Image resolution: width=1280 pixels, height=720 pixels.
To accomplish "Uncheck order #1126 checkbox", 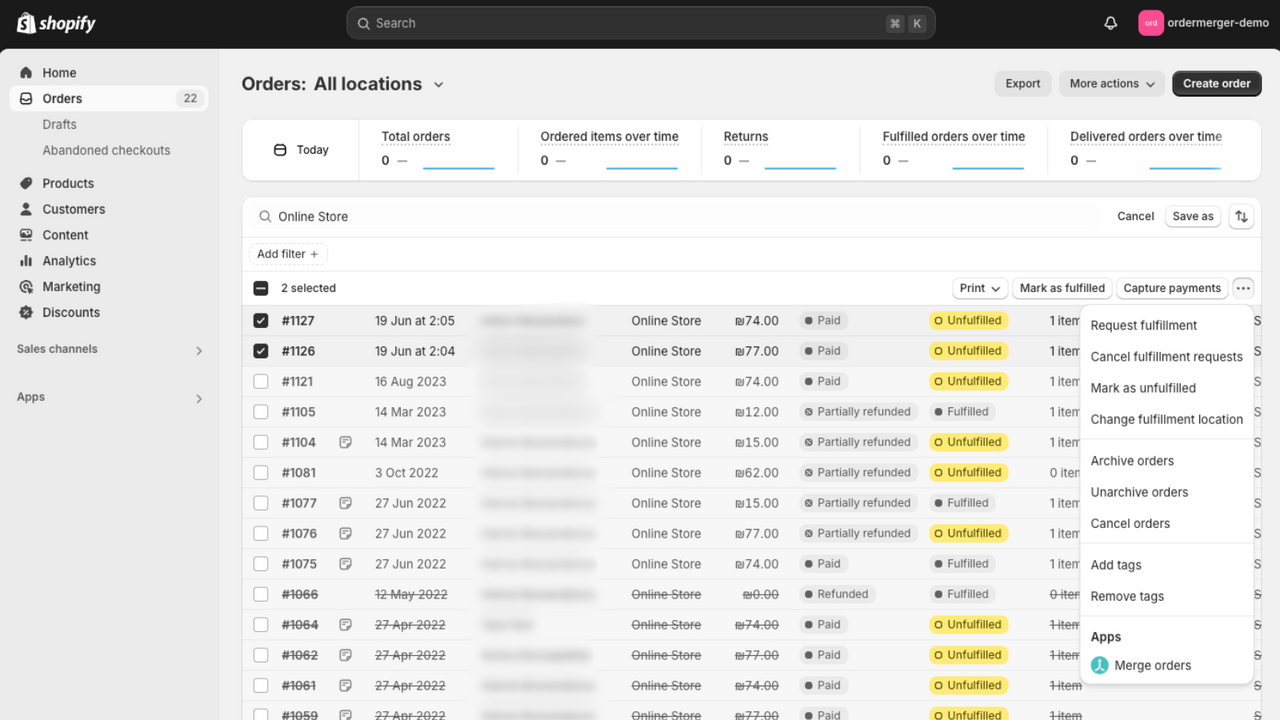I will click(x=261, y=351).
